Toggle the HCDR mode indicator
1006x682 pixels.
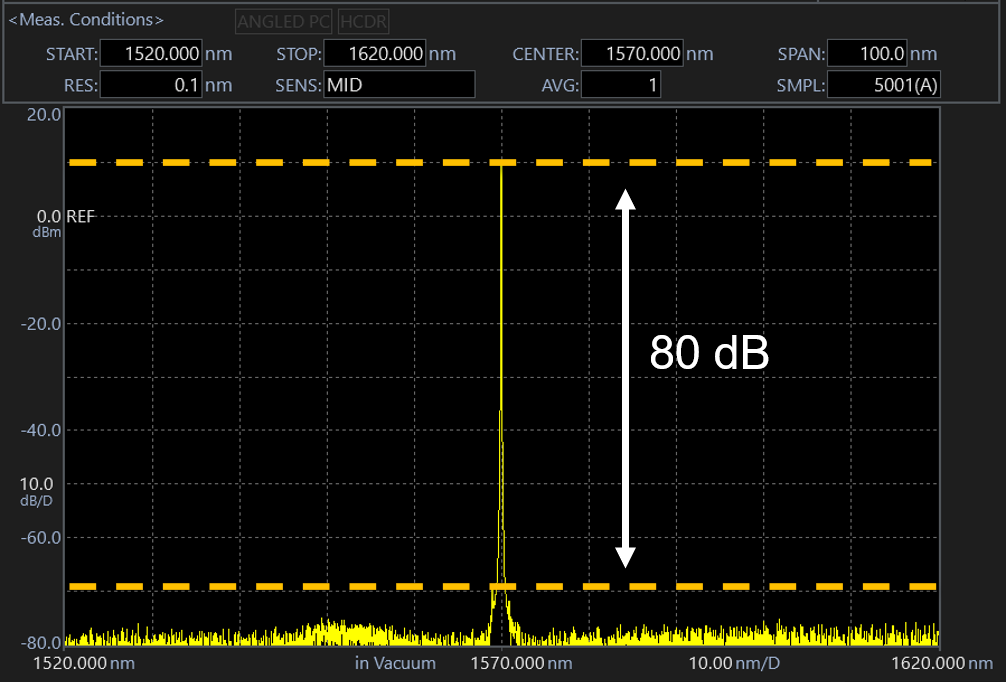[364, 21]
